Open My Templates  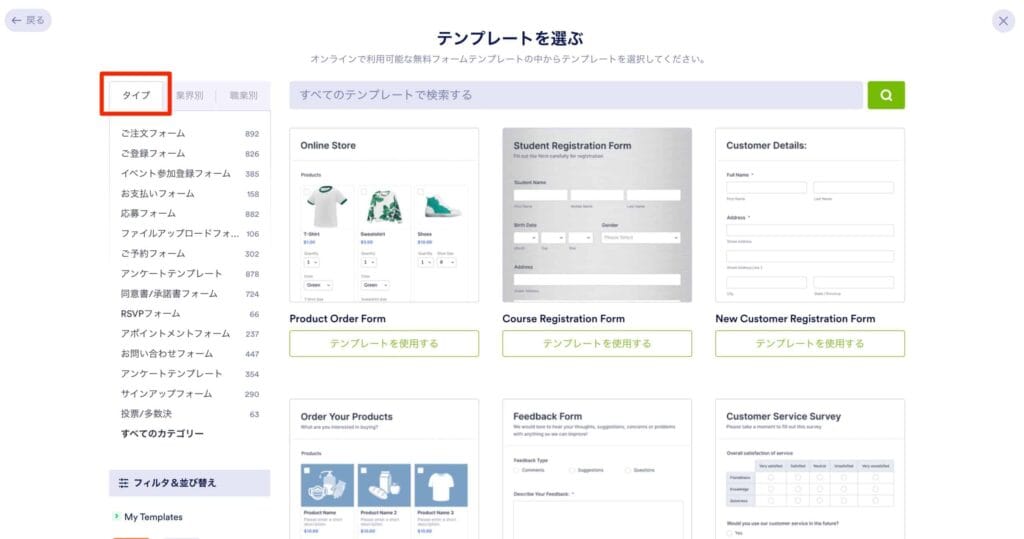(153, 517)
